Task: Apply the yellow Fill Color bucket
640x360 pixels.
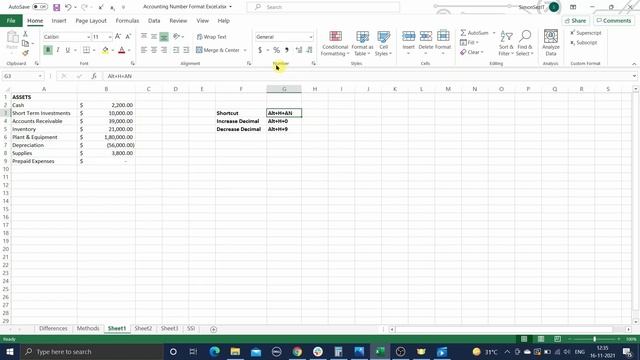Action: pyautogui.click(x=105, y=50)
